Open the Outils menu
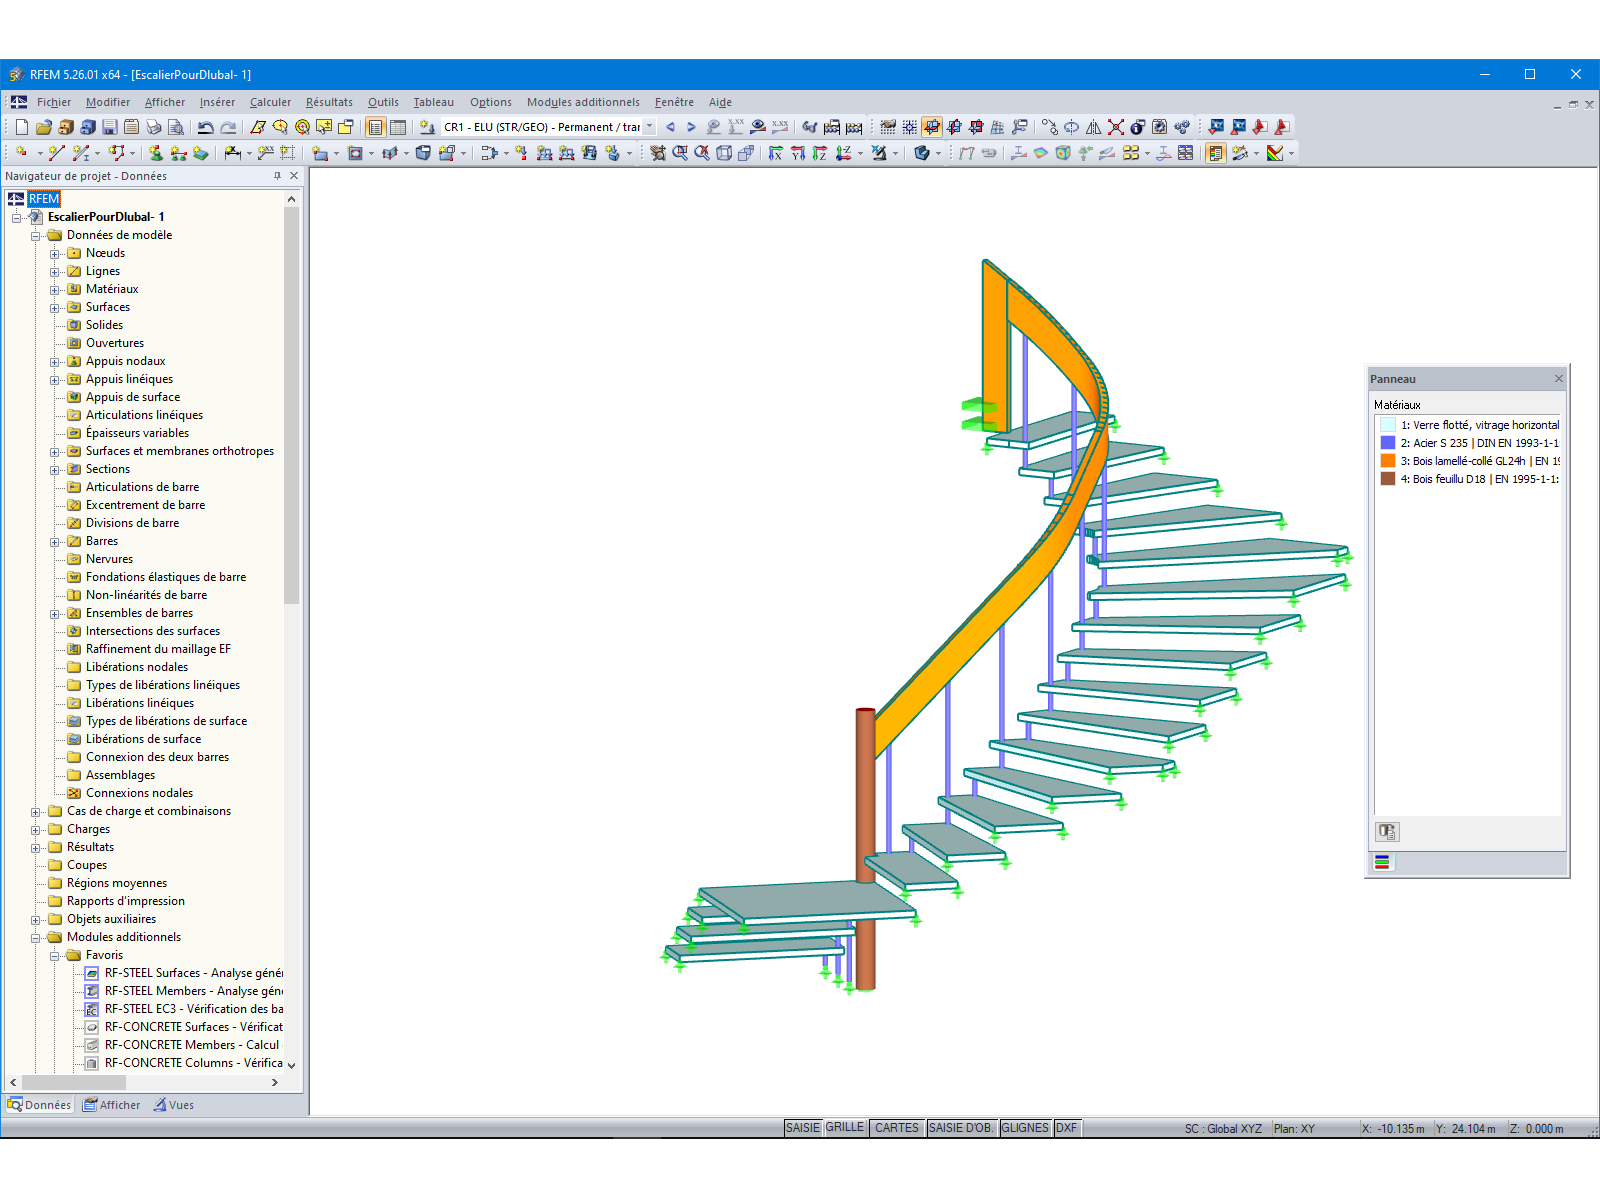The width and height of the screenshot is (1600, 1200). click(x=383, y=102)
